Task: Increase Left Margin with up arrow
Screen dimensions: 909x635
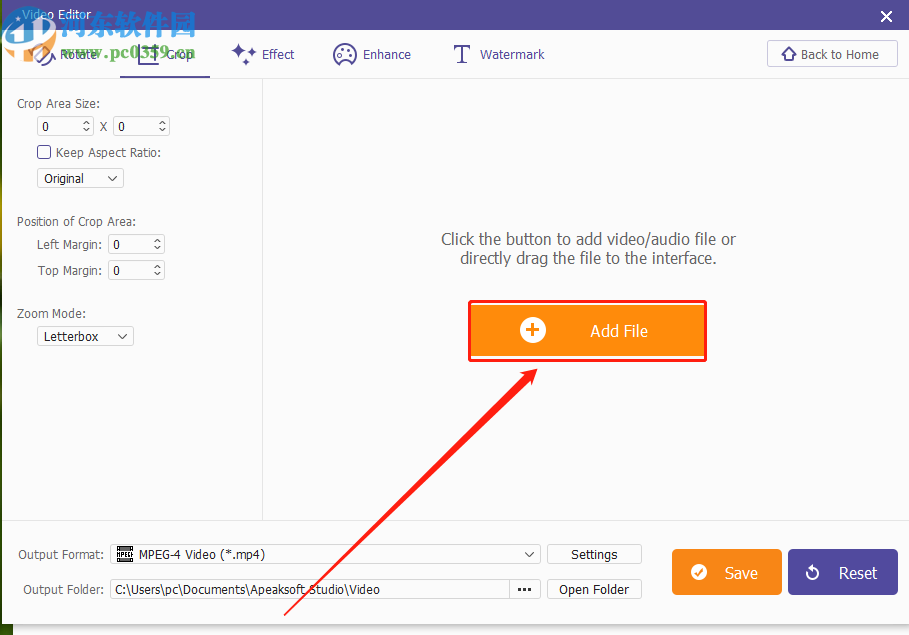Action: click(x=157, y=240)
